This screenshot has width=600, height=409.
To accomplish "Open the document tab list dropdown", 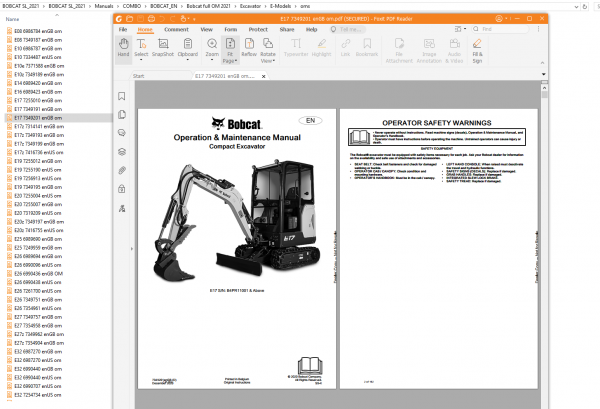I will click(x=543, y=74).
